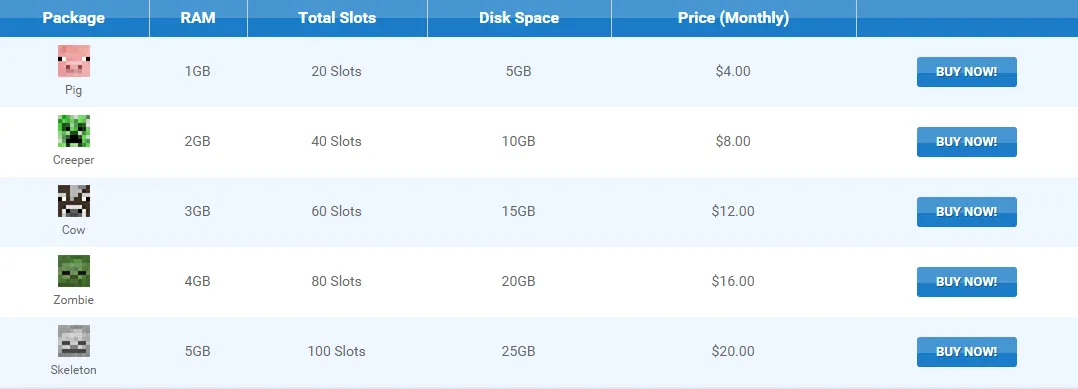Click the Package column header
This screenshot has width=1078, height=389.
tap(74, 18)
